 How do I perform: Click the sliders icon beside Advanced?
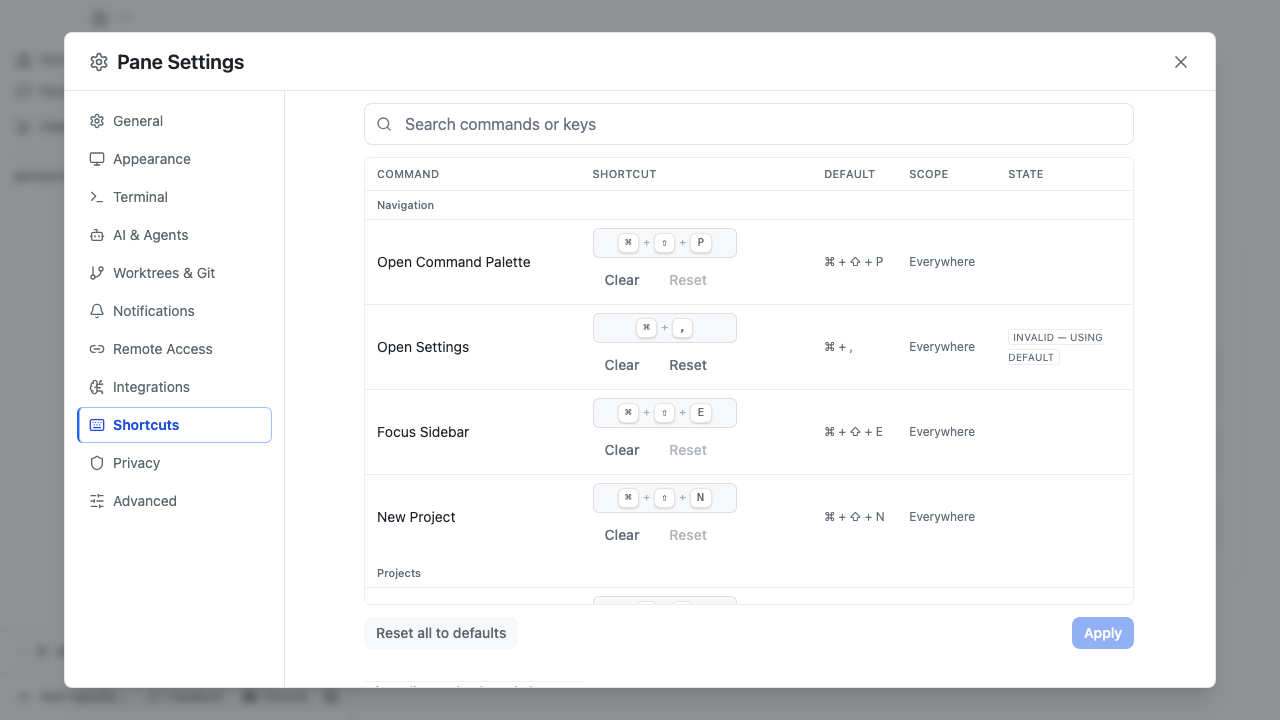pos(97,501)
